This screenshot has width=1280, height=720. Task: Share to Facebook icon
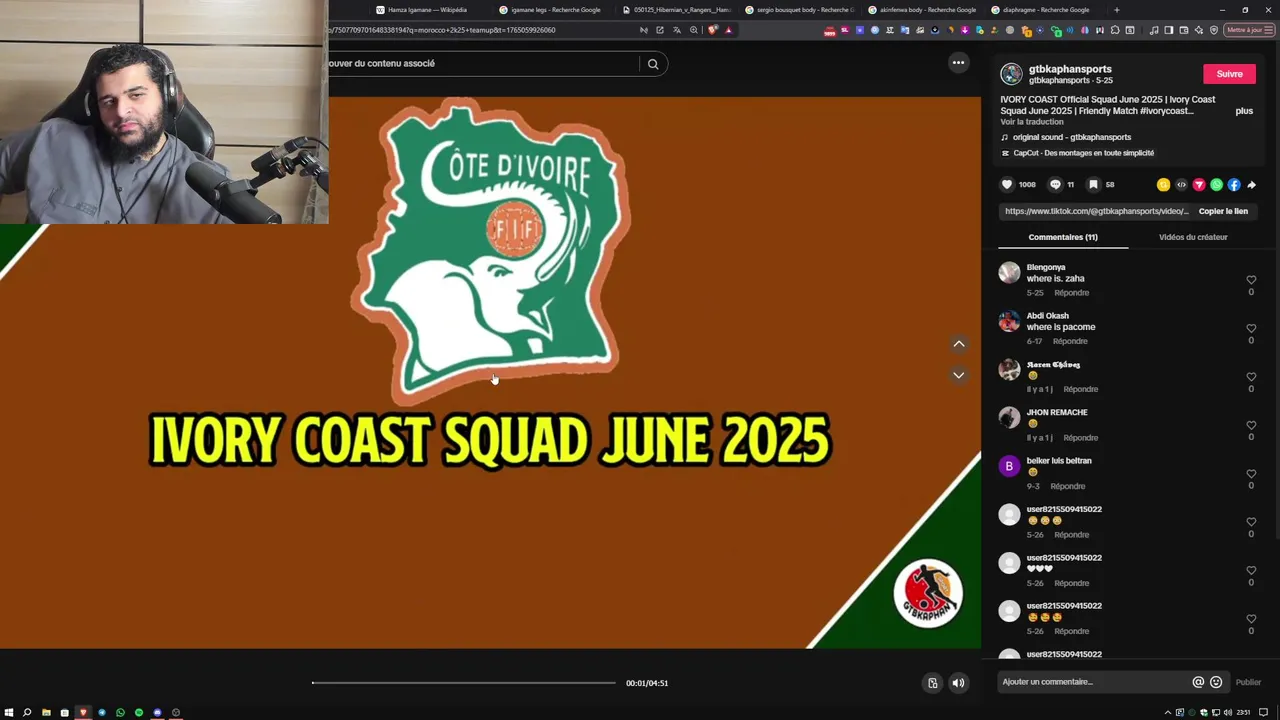point(1234,185)
